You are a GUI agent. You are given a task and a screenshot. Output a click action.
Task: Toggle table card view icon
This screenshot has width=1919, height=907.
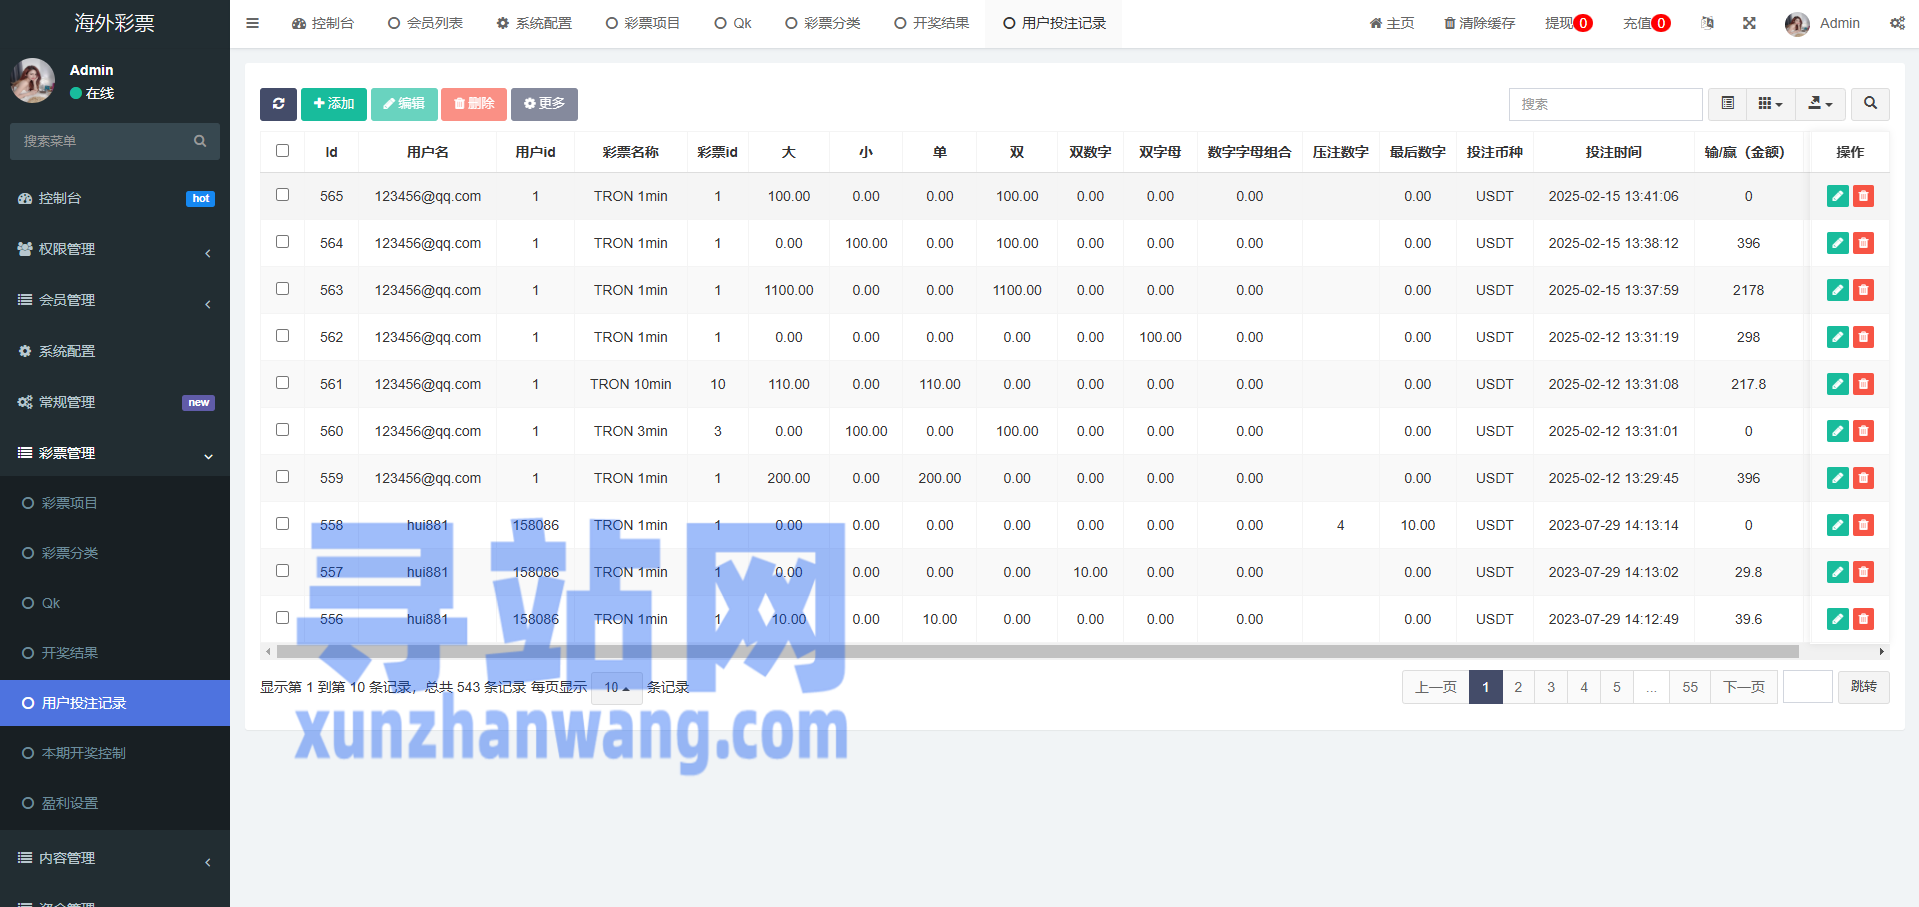coord(1727,104)
